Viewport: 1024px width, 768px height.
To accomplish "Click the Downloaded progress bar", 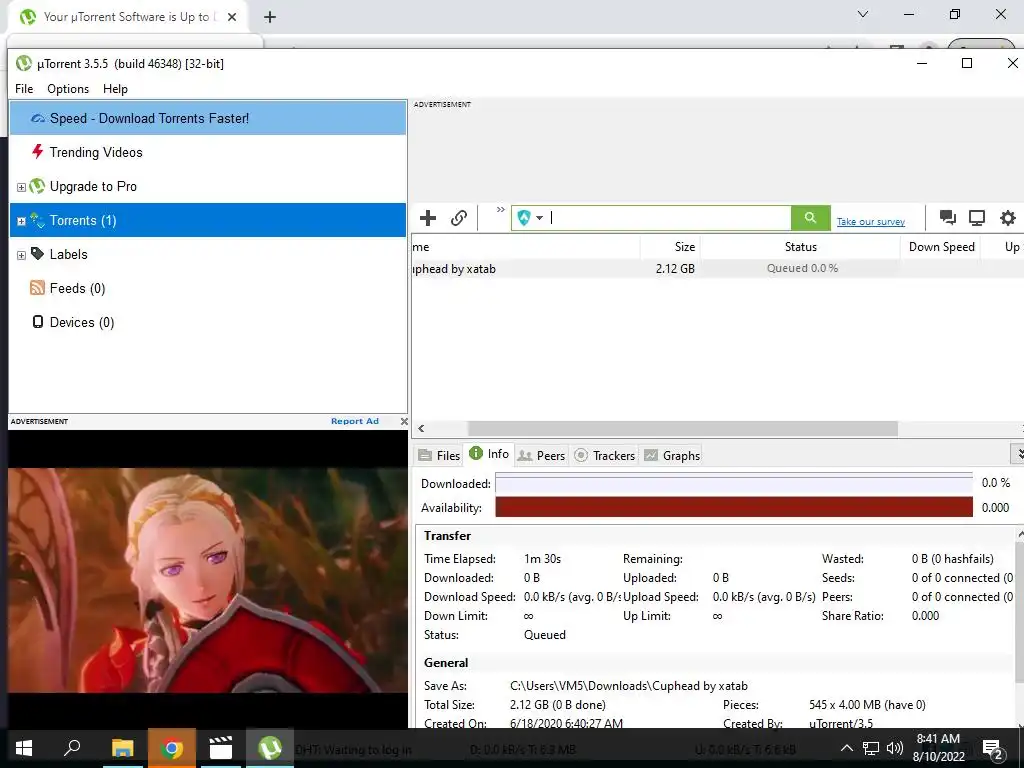I will (733, 483).
